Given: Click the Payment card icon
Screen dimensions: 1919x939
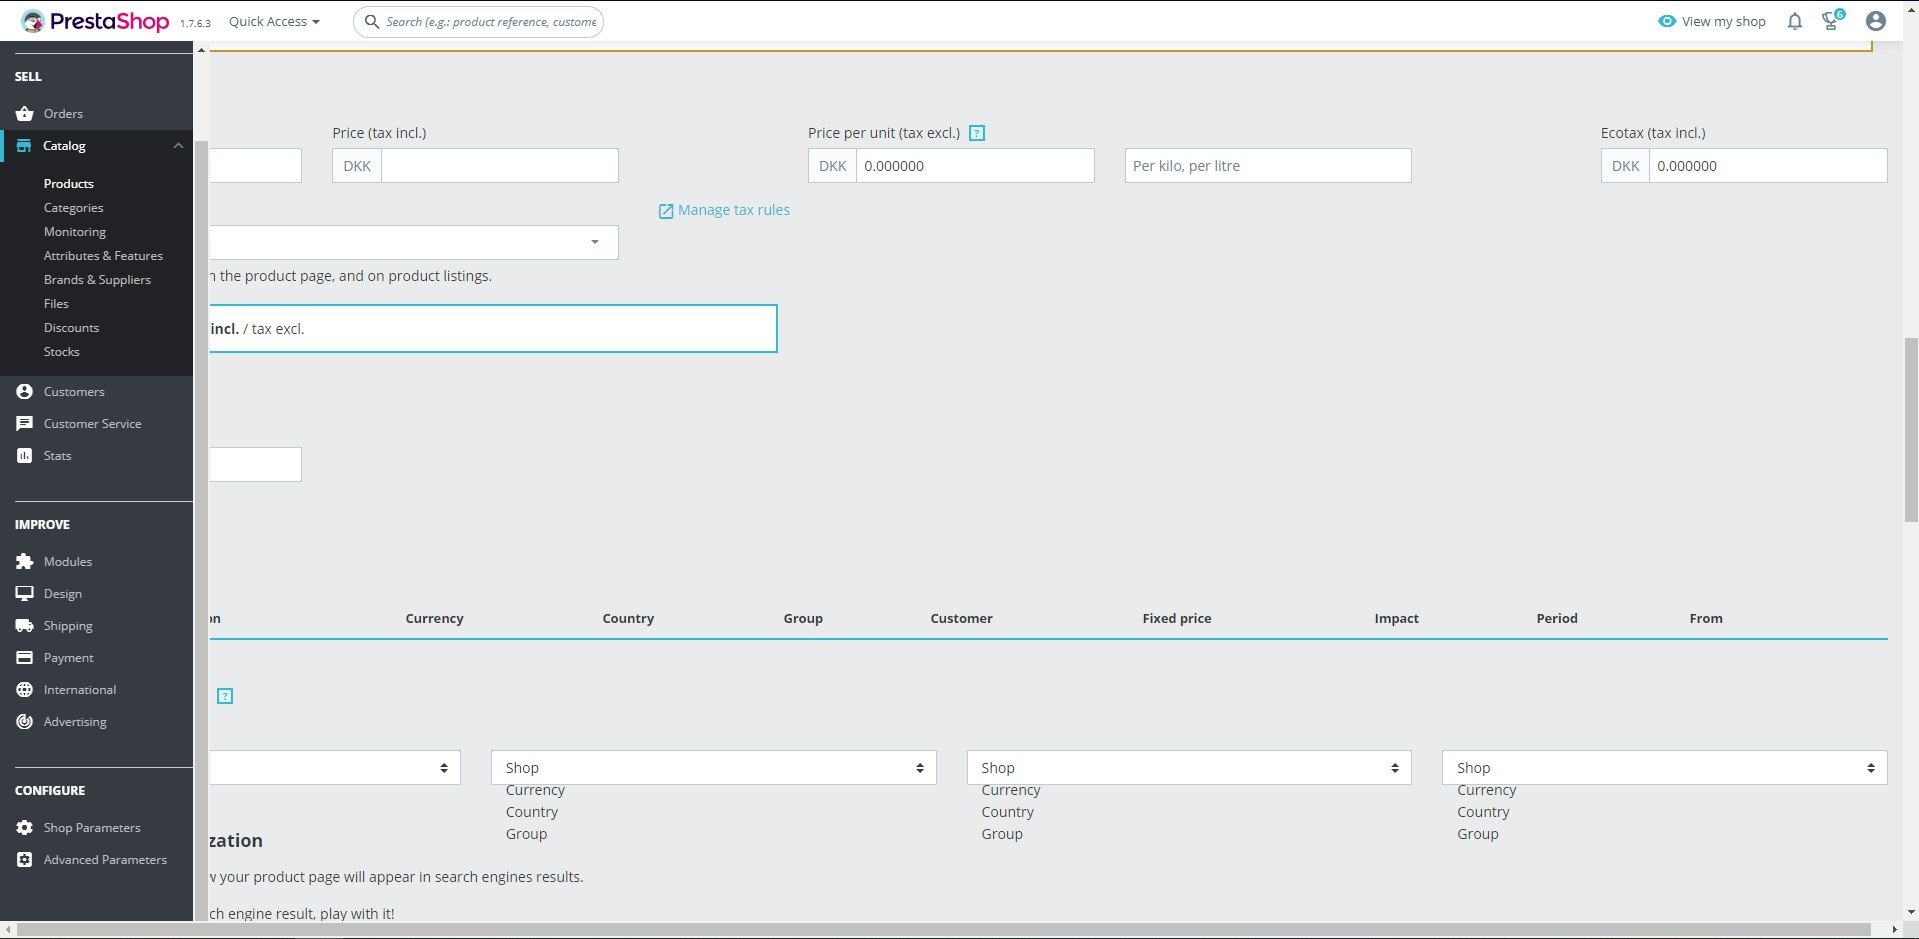Looking at the screenshot, I should click(x=25, y=658).
